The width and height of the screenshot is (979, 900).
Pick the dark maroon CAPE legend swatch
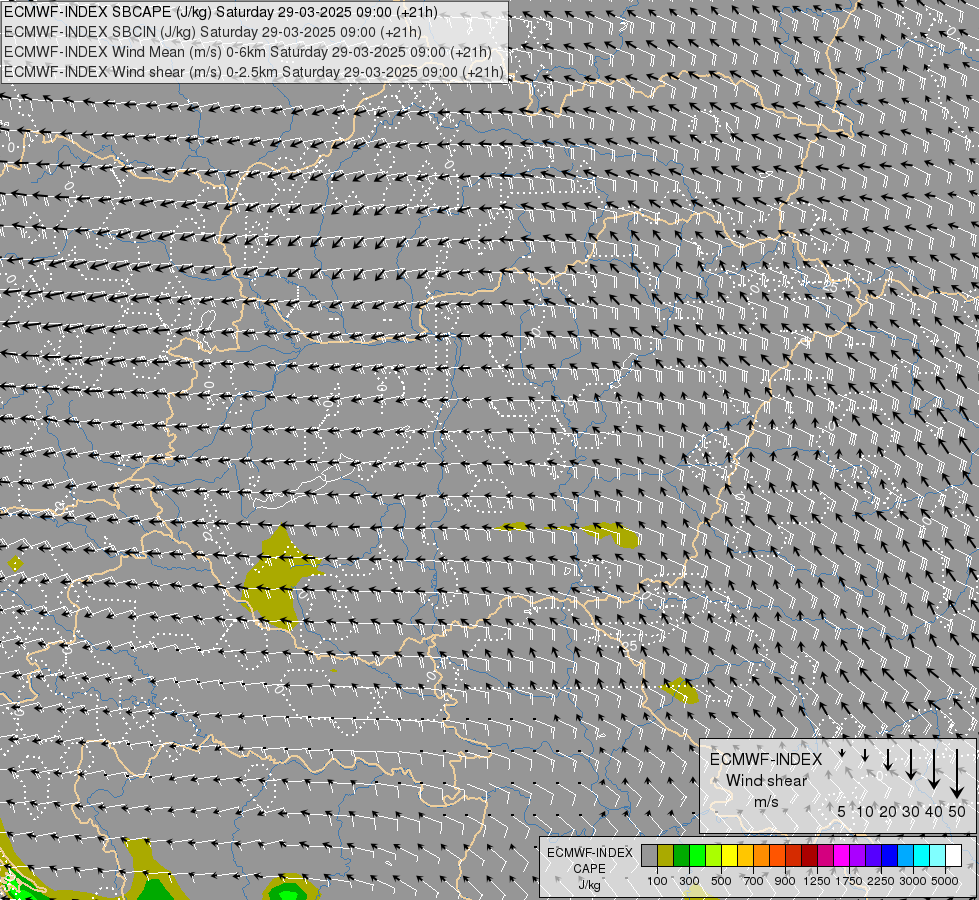pos(809,855)
